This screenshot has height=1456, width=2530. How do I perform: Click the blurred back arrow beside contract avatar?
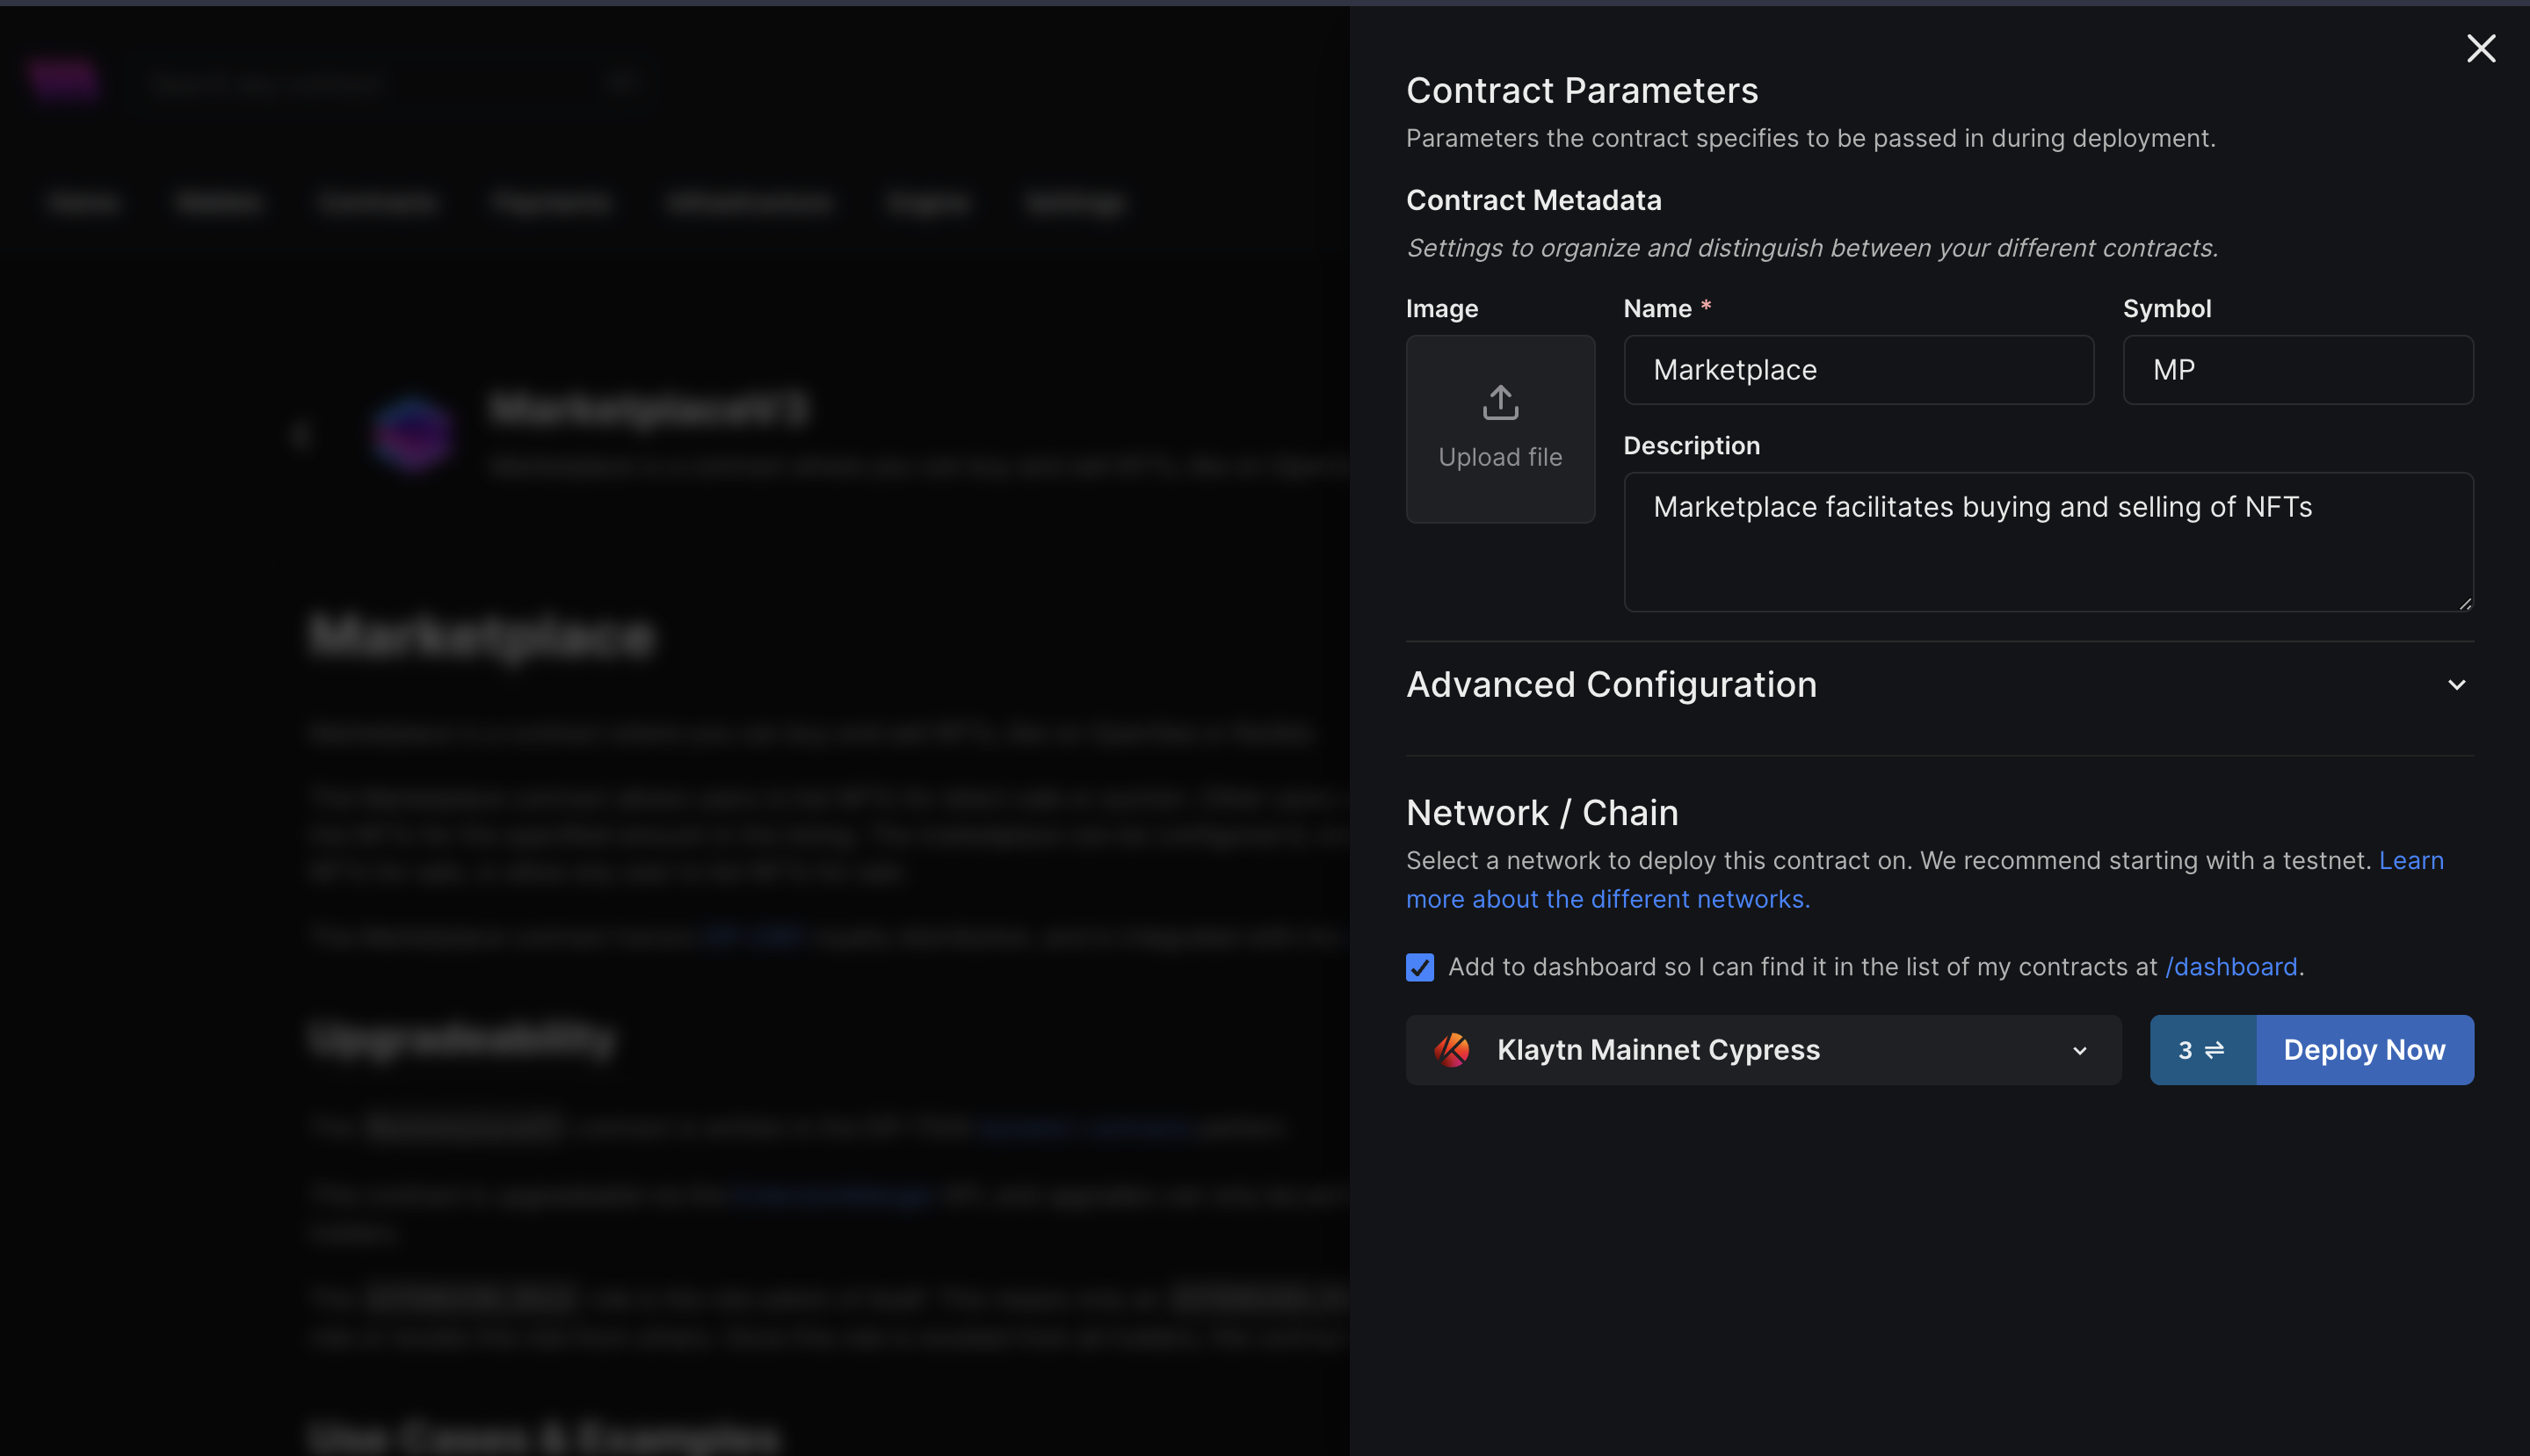pyautogui.click(x=301, y=434)
